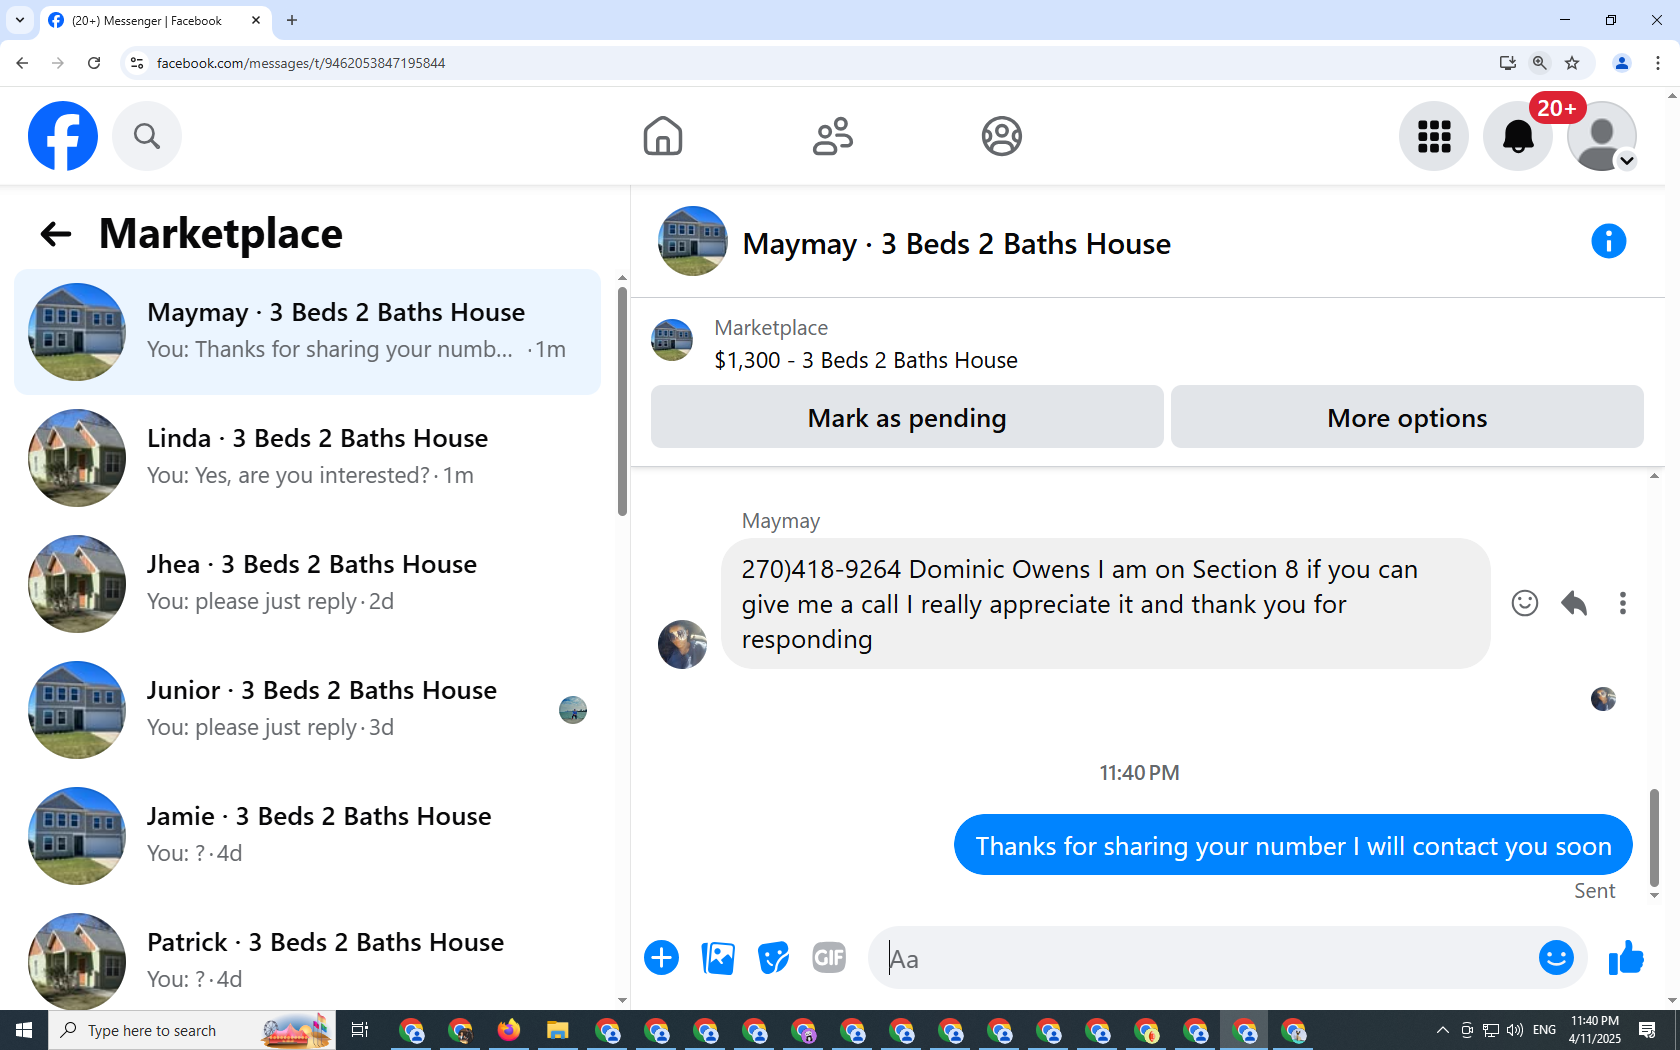
Task: Open File Explorer from the taskbar
Action: tap(558, 1030)
